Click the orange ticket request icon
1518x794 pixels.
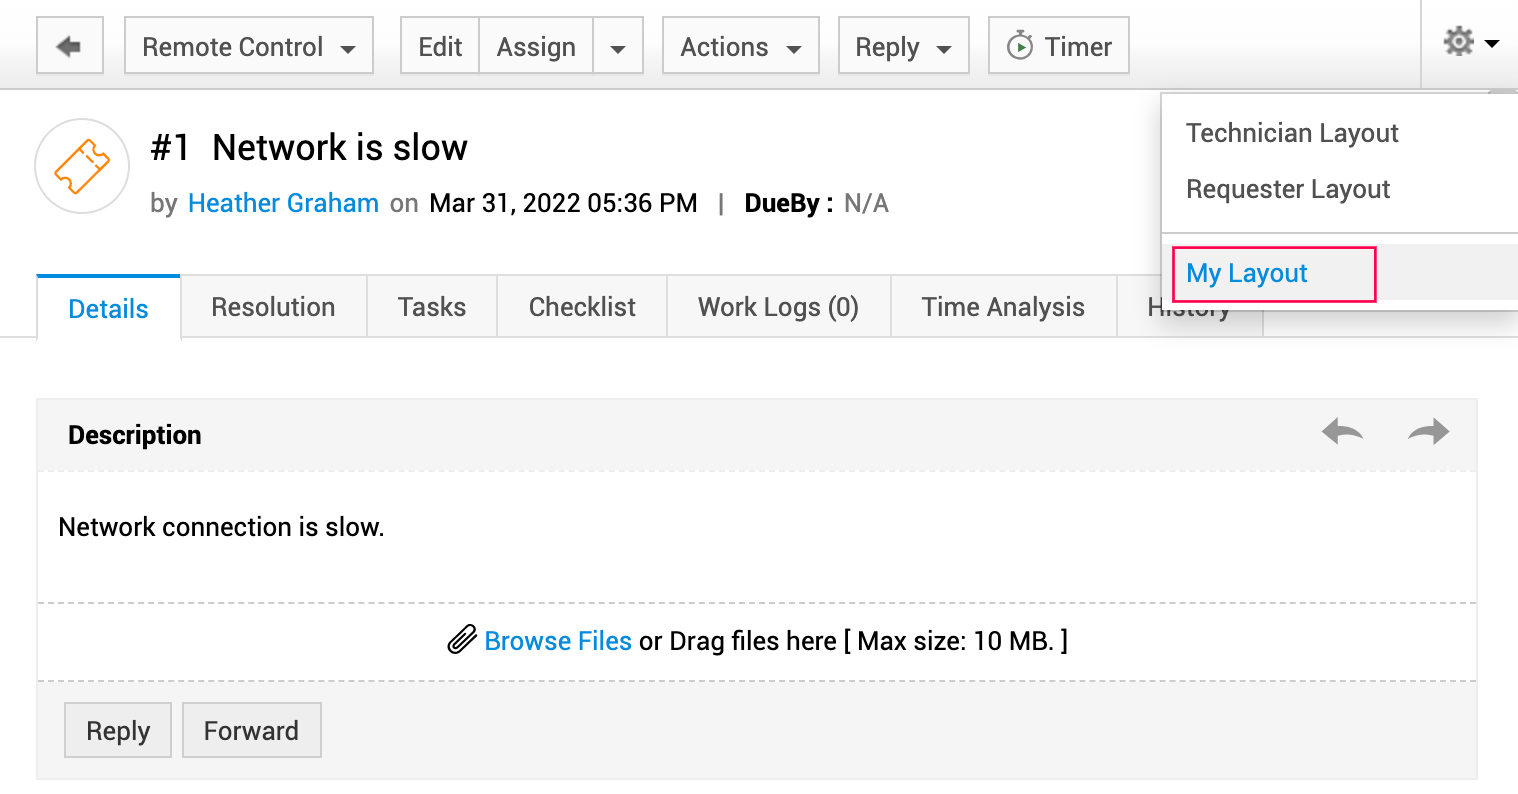tap(82, 166)
